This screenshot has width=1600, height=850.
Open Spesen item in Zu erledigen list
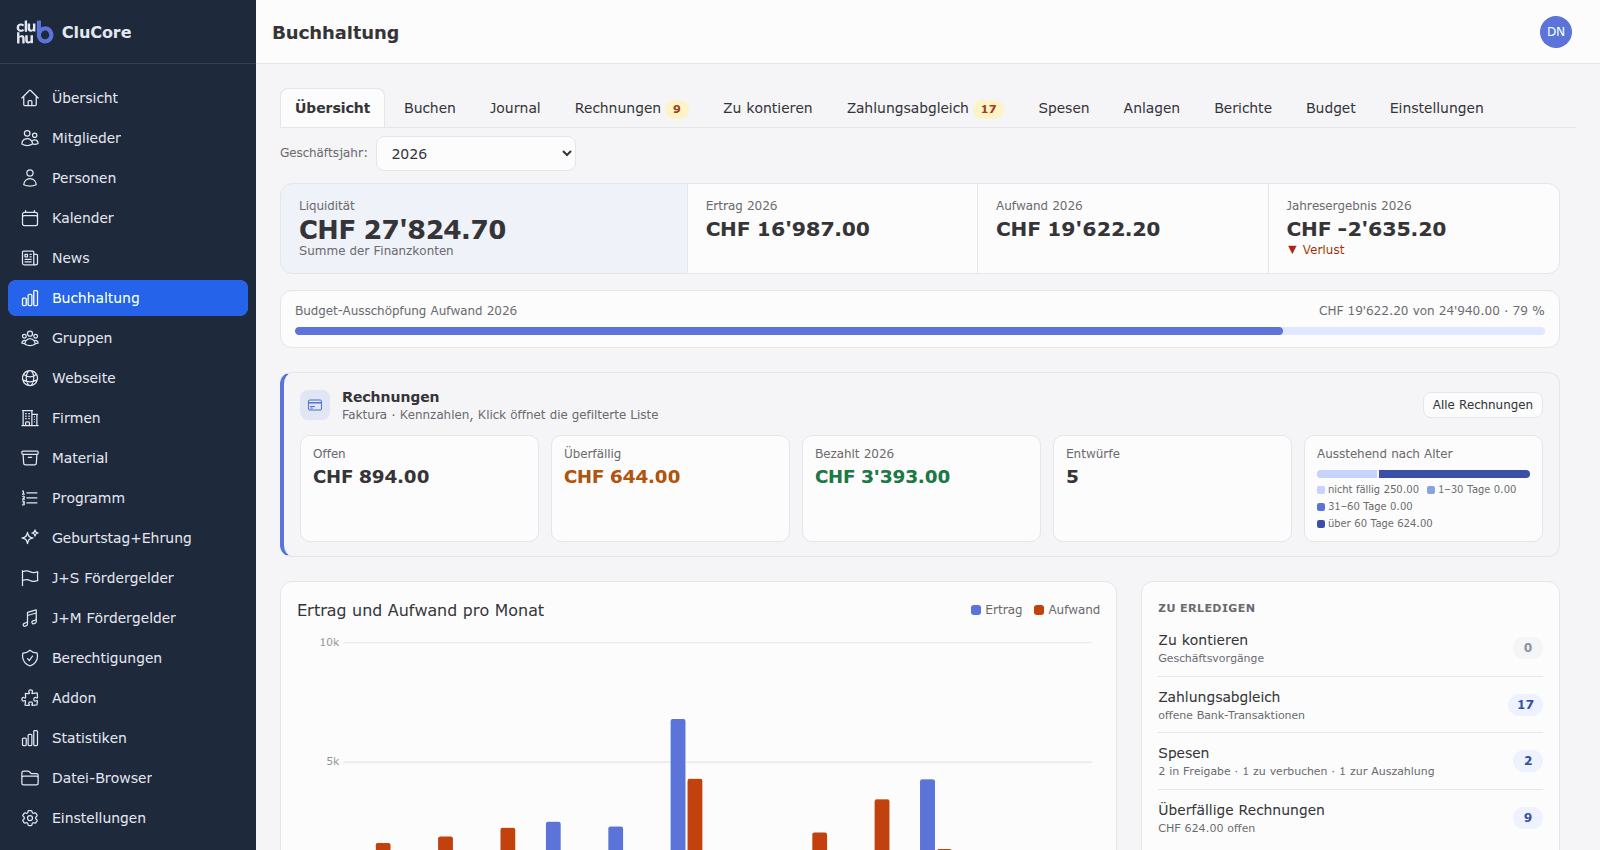1350,761
